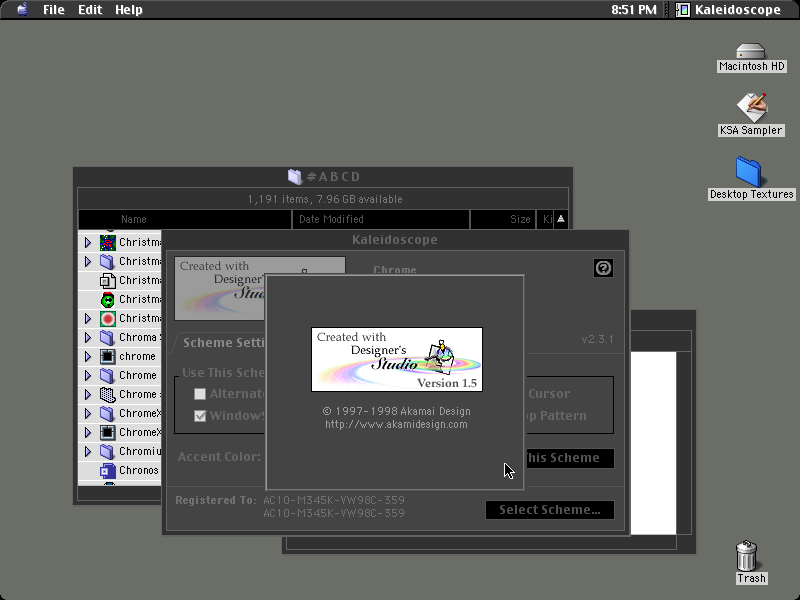Select the lowercase chrome scheme icon
Screen dimensions: 800x600
click(x=108, y=356)
